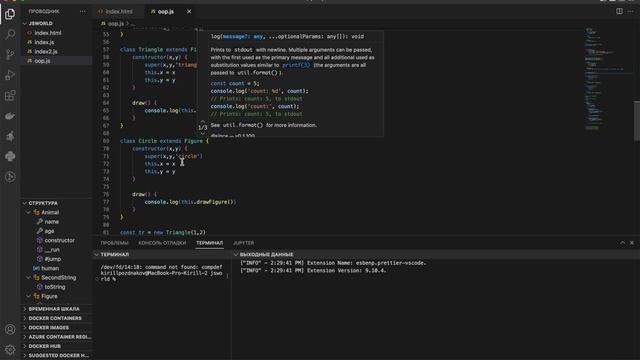This screenshot has height=360, width=640.
Task: Open the Source Control view
Action: tap(10, 54)
